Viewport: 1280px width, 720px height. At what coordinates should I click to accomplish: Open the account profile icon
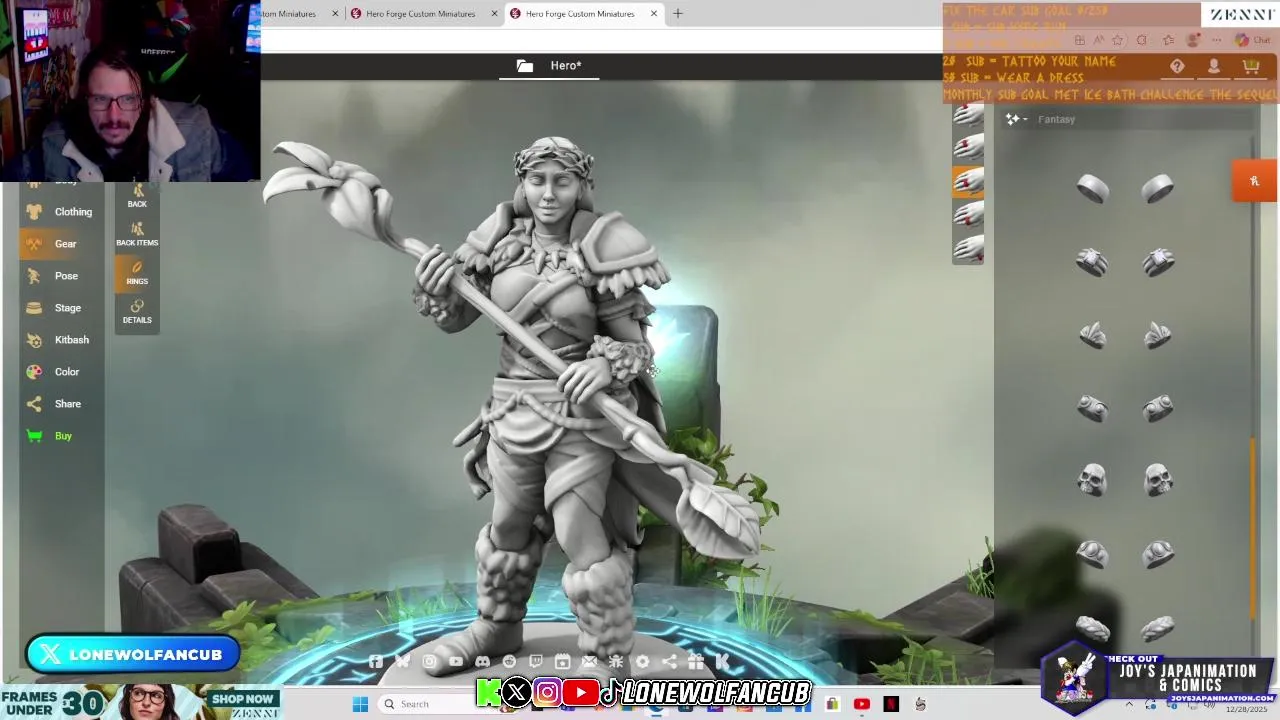[x=1213, y=66]
